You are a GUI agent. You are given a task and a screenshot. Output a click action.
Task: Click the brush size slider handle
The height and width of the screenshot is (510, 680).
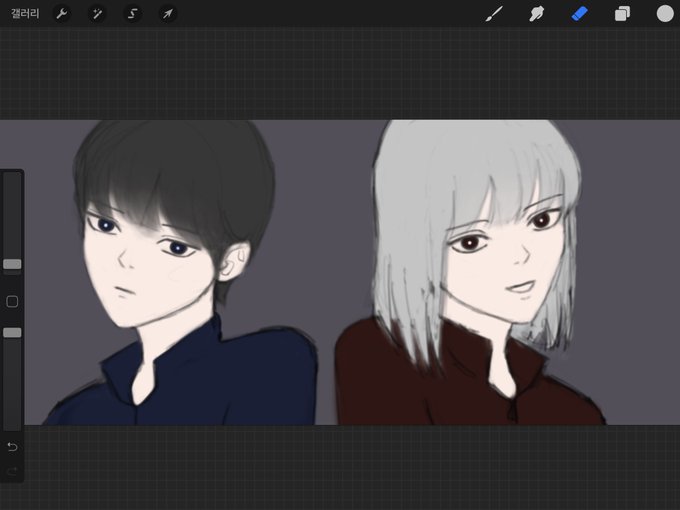click(x=12, y=264)
